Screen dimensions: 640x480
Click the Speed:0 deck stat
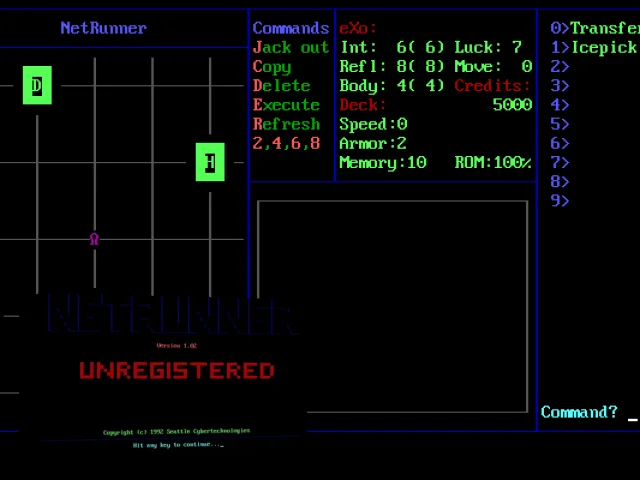click(x=373, y=124)
